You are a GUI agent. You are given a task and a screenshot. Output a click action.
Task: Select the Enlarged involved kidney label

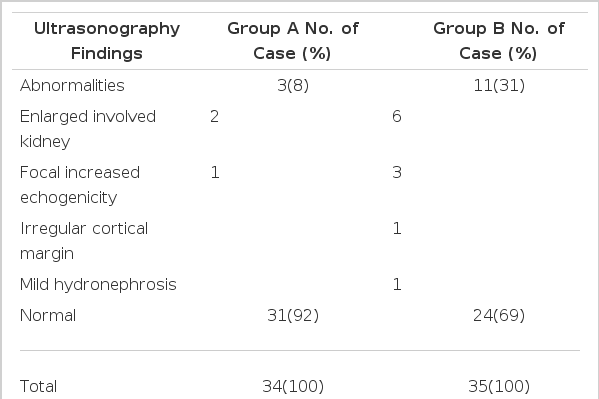tap(88, 129)
